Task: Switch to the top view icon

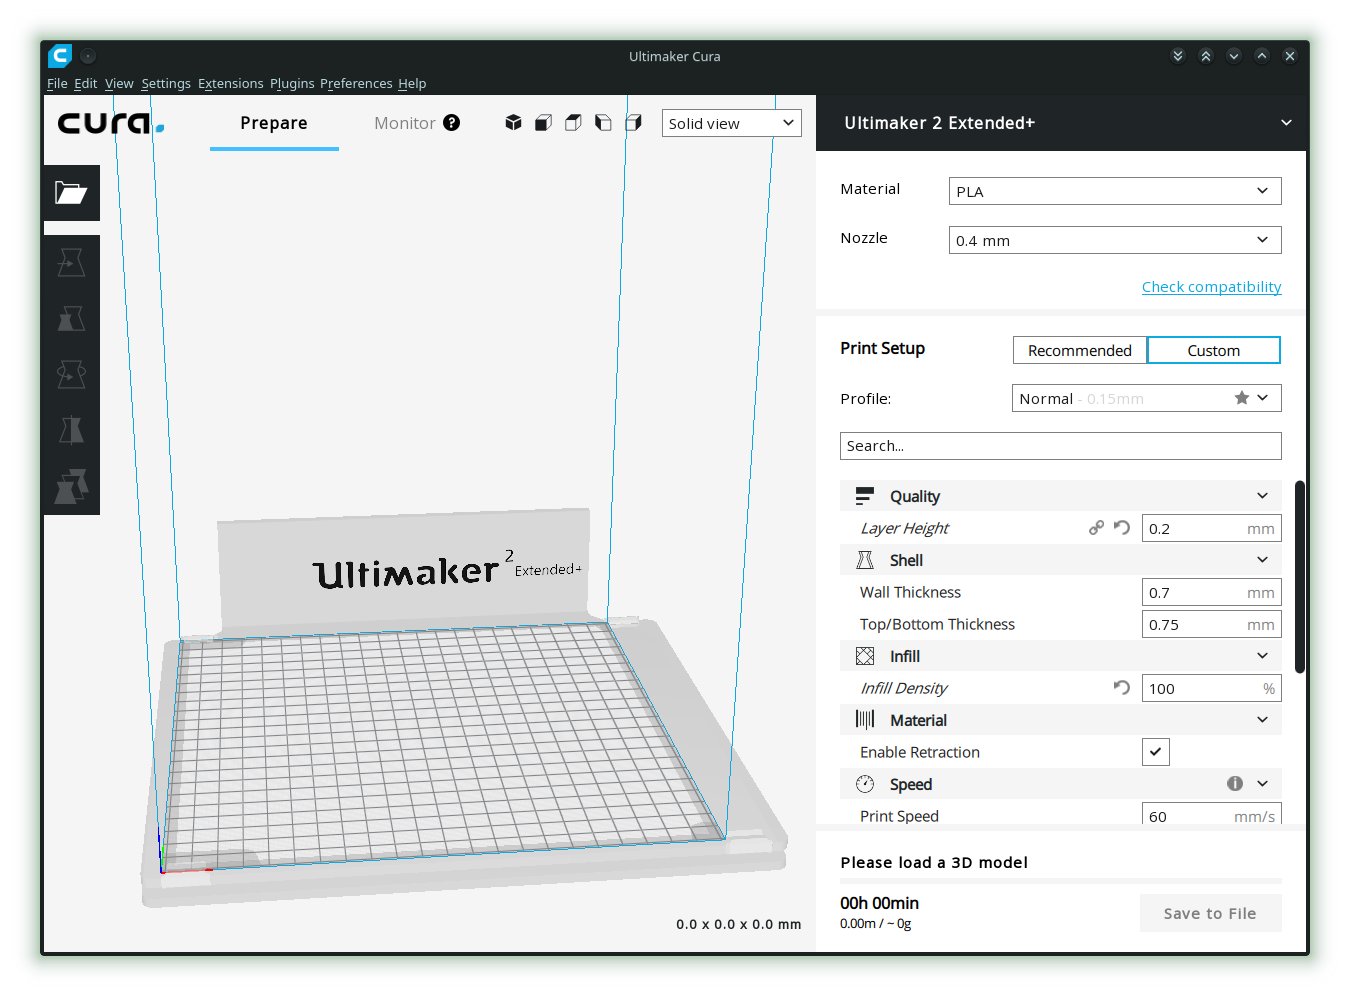Action: coord(573,122)
